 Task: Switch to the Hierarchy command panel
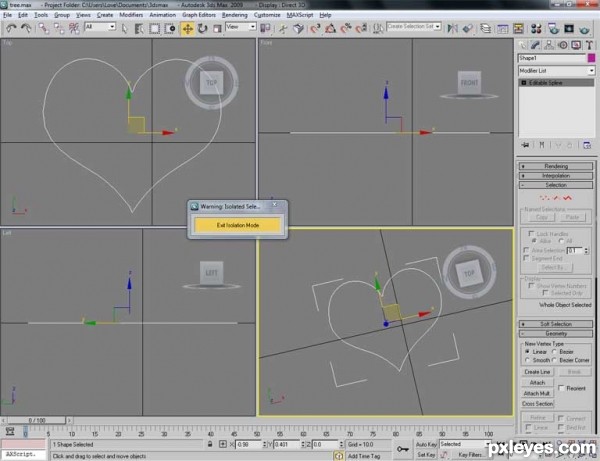click(x=549, y=45)
